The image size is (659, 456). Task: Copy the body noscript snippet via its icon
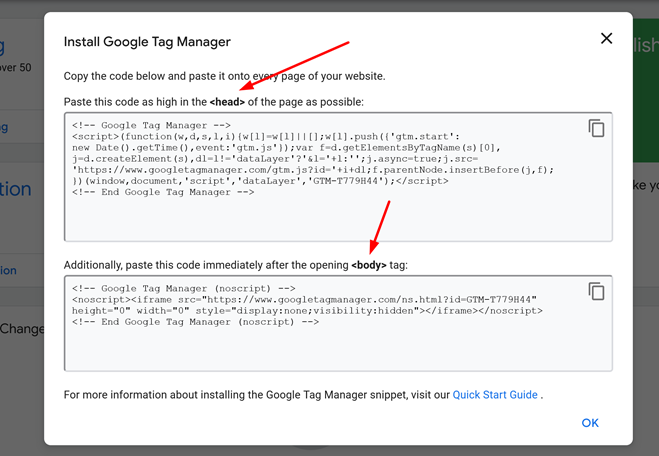[596, 291]
